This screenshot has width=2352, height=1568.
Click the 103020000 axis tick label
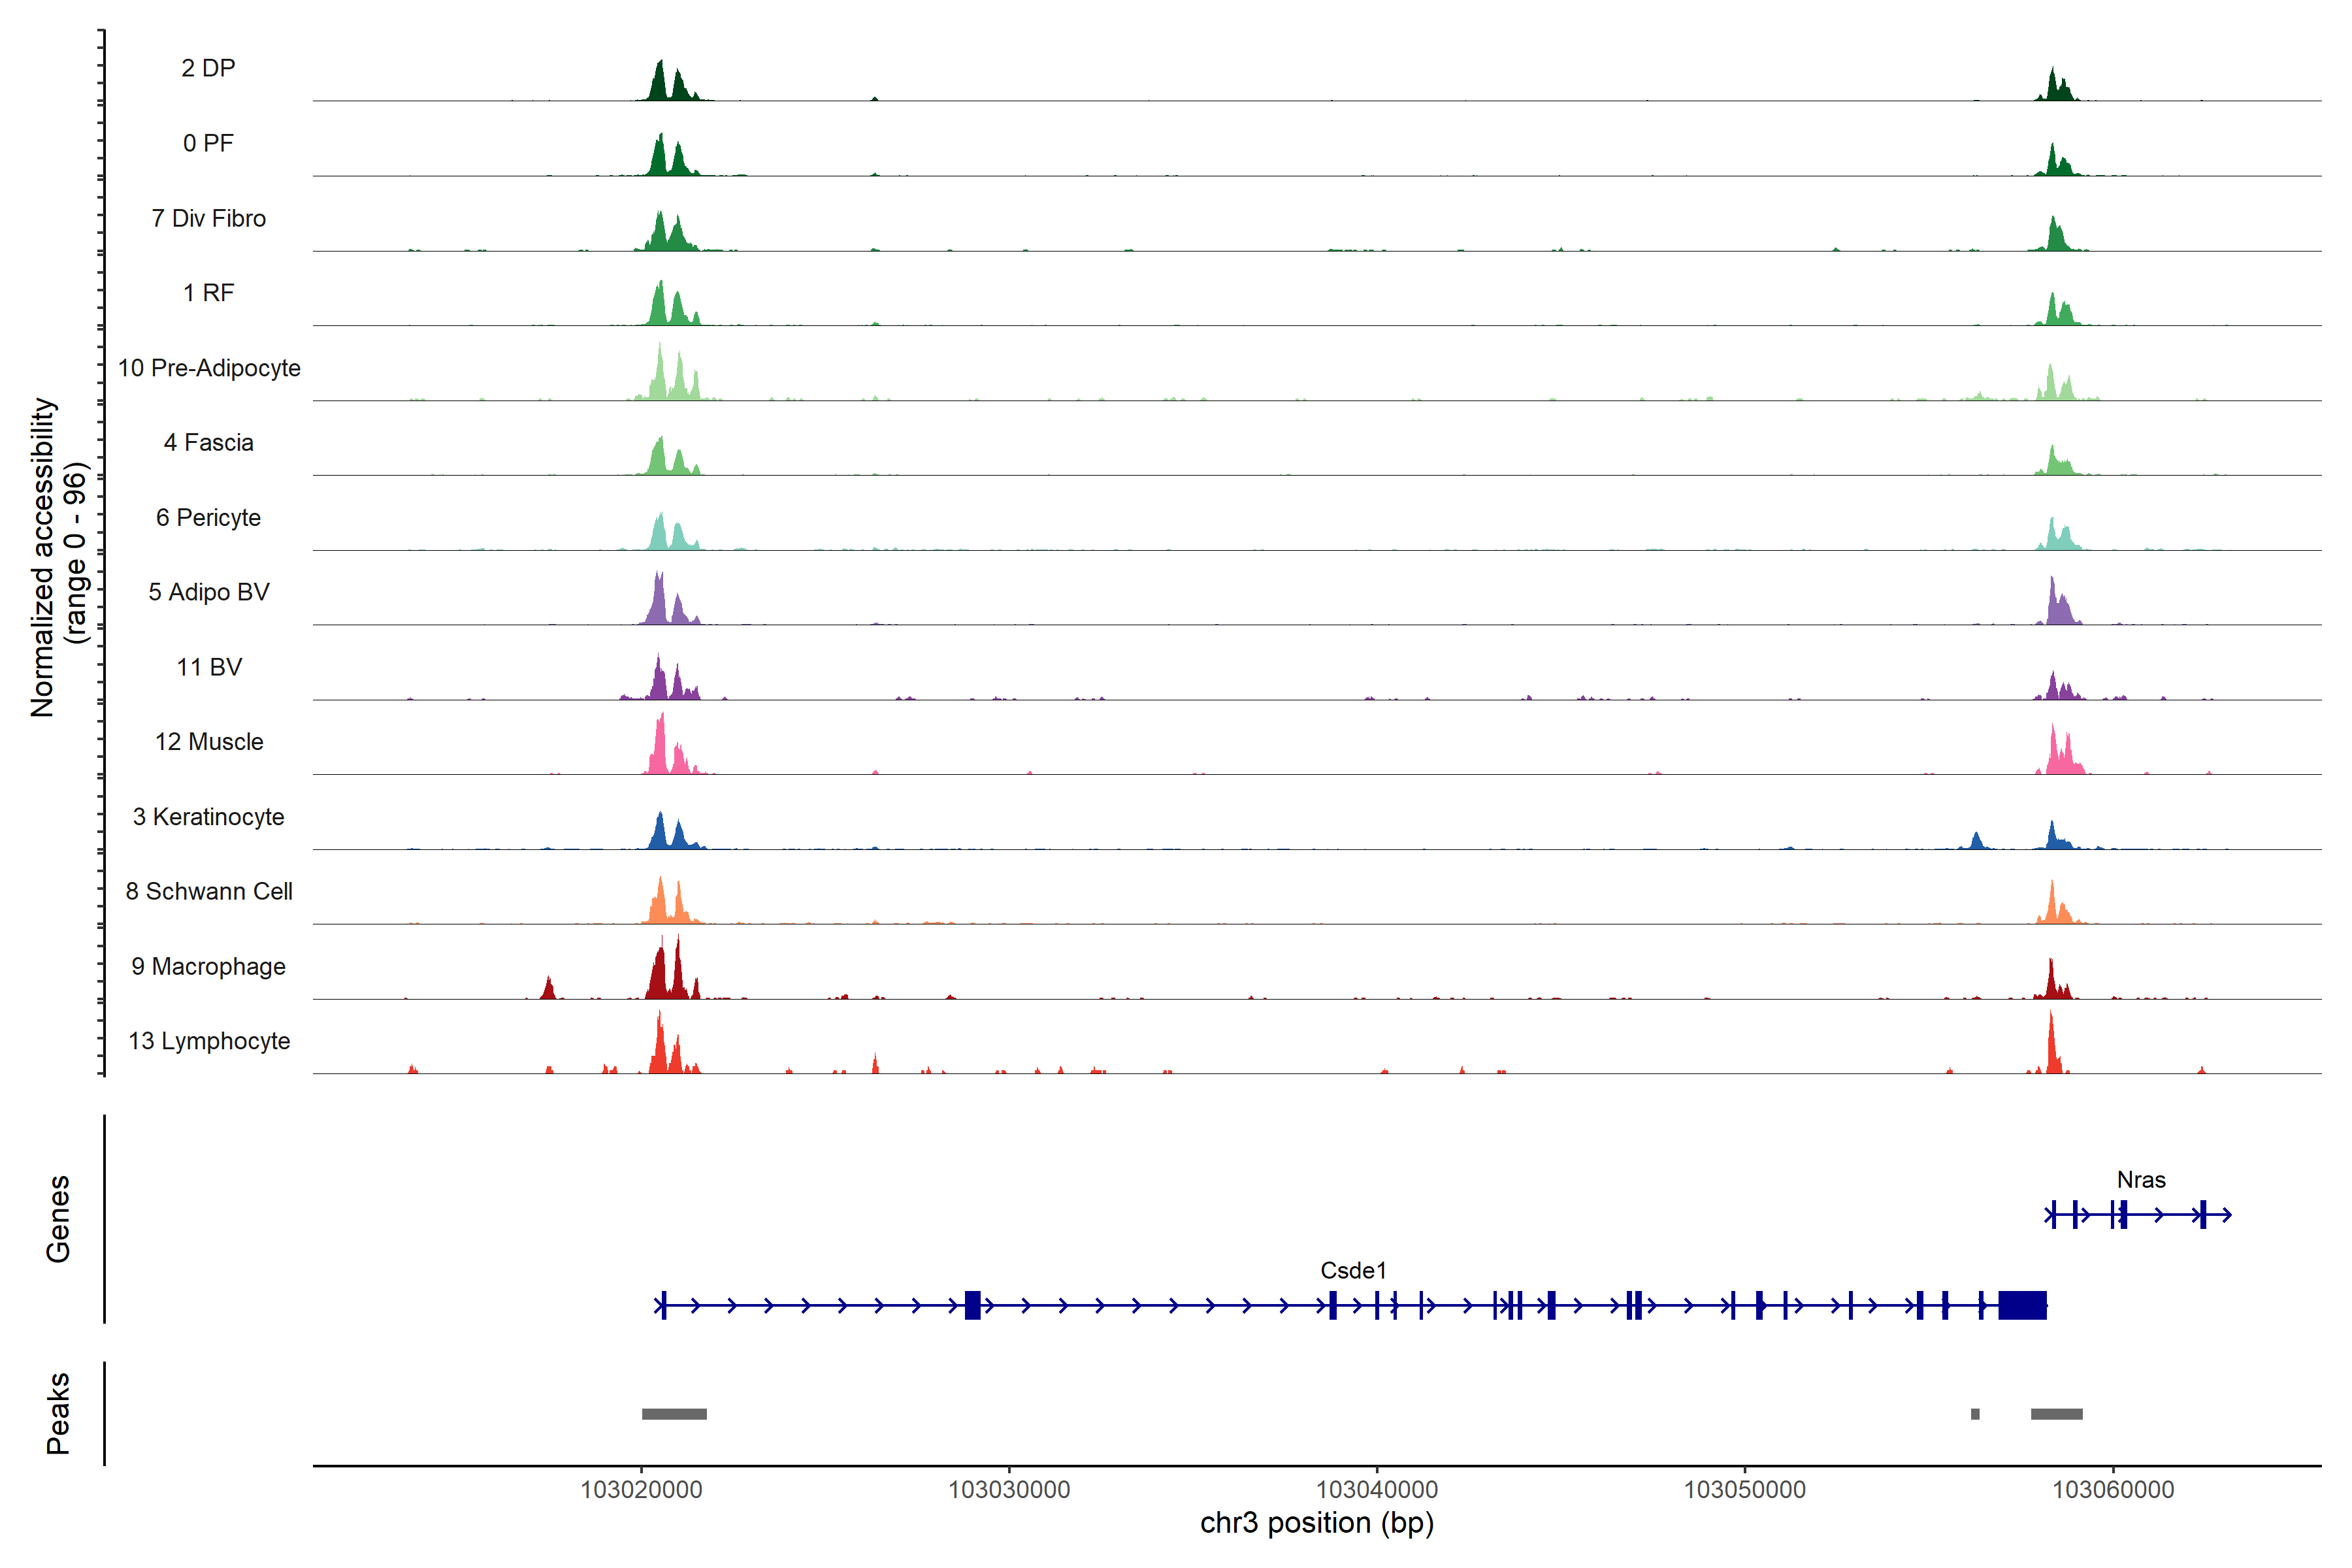pyautogui.click(x=641, y=1489)
